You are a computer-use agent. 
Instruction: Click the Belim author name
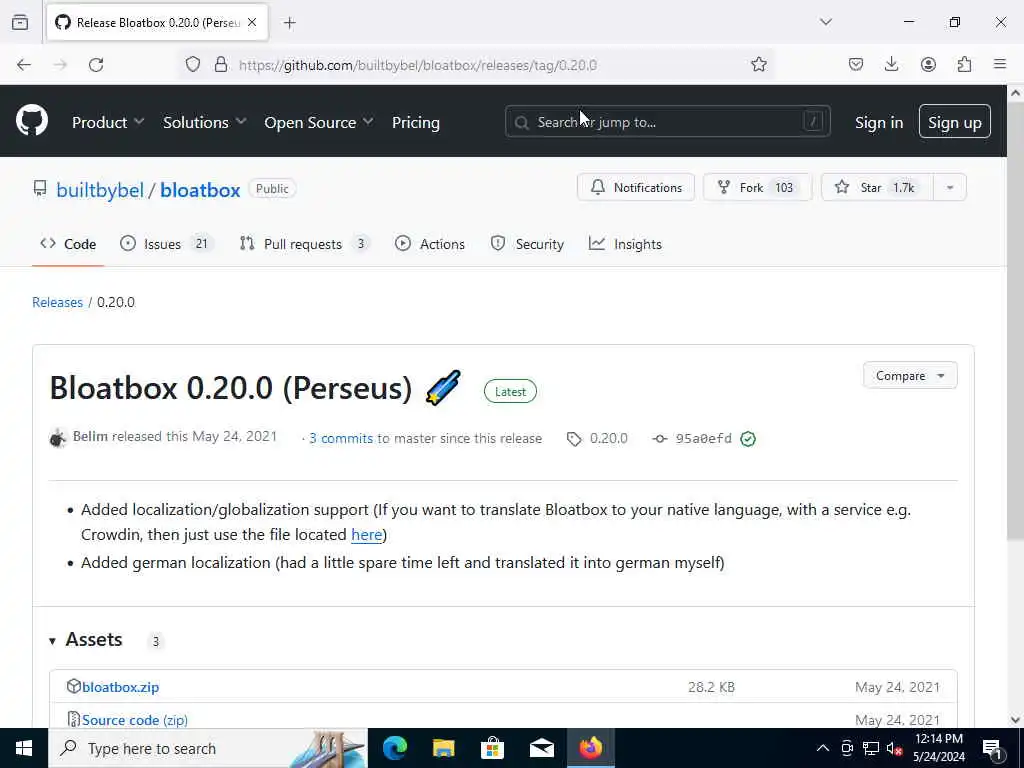click(90, 436)
